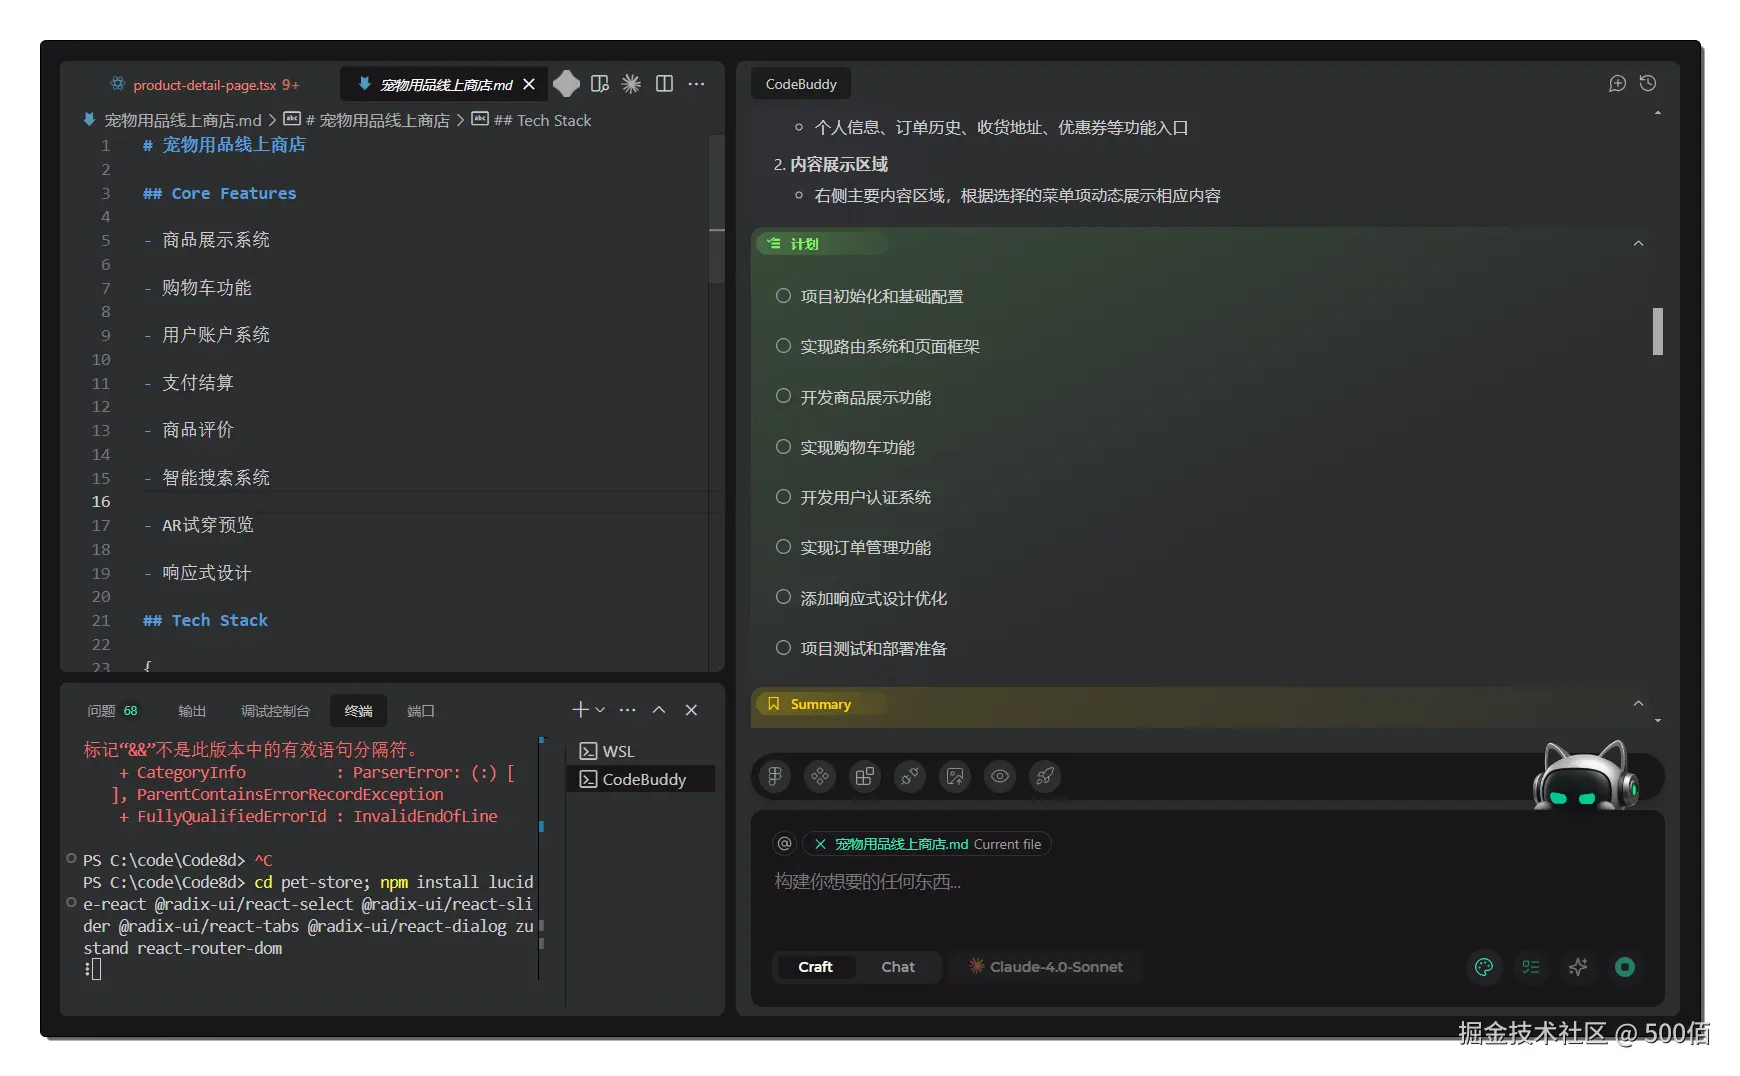The width and height of the screenshot is (1740, 1076).
Task: Collapse the Summary section chevron
Action: point(1638,704)
